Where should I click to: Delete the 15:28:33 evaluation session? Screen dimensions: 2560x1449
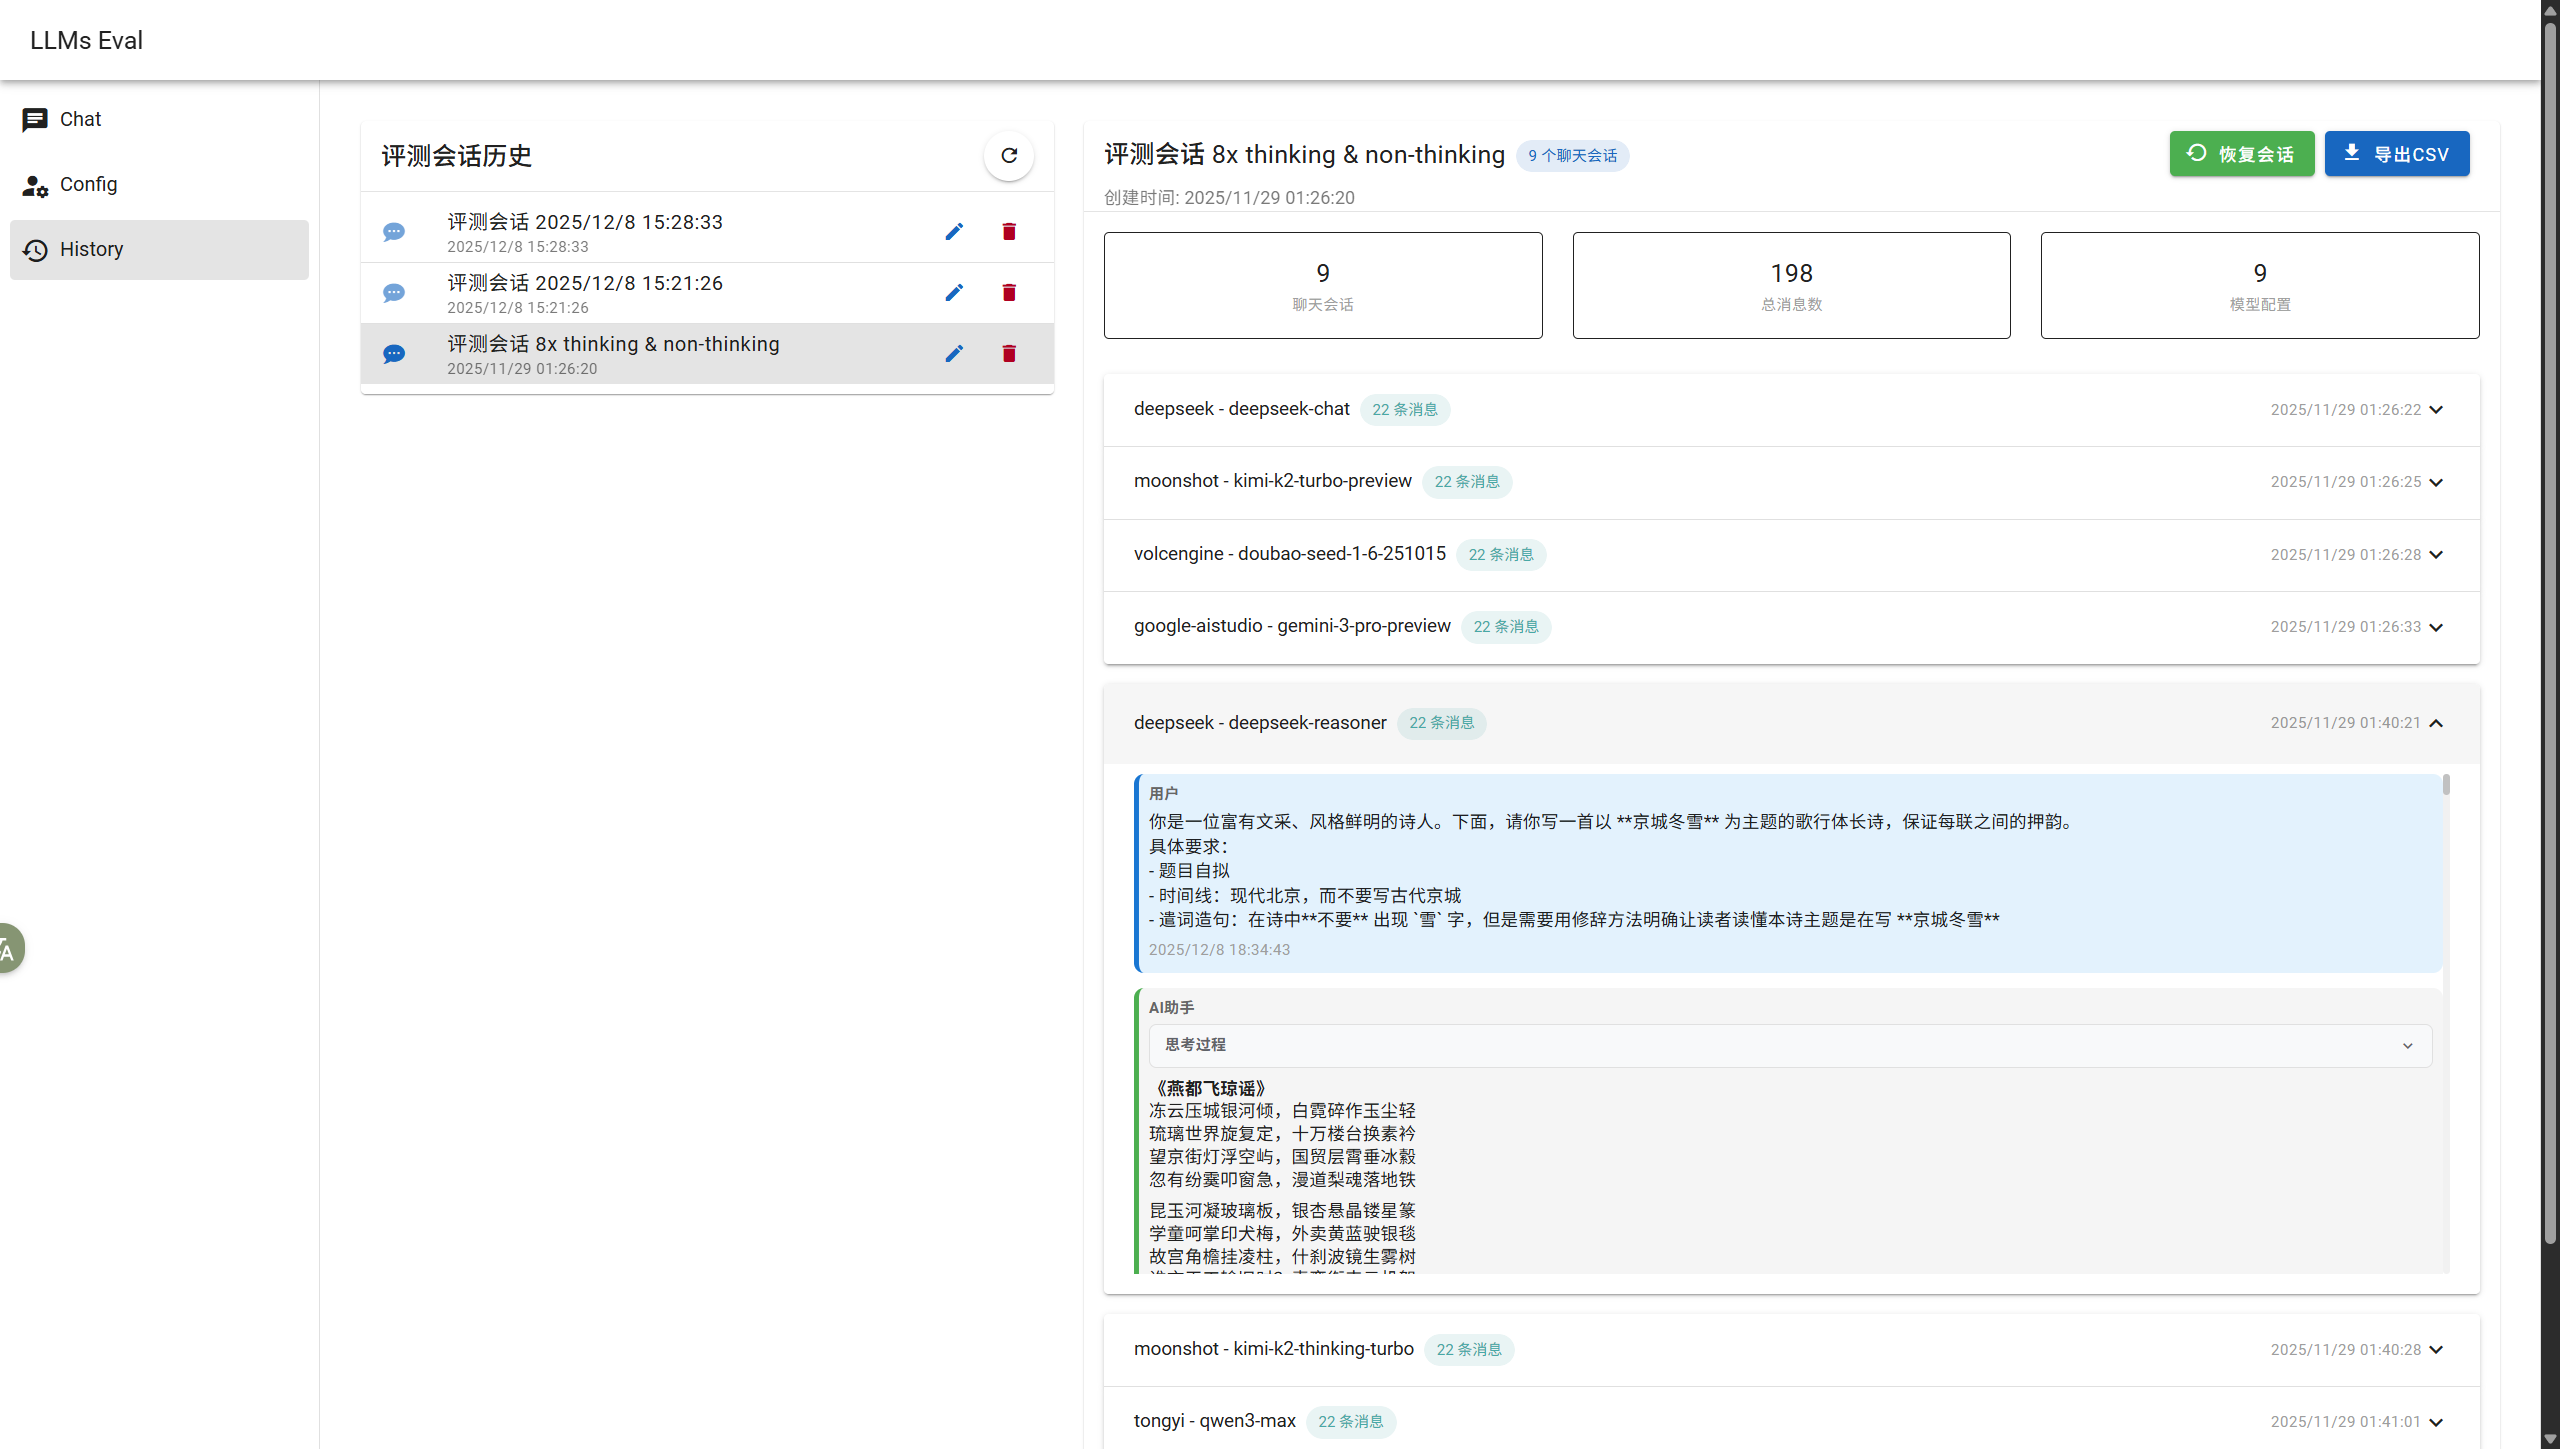(1009, 232)
